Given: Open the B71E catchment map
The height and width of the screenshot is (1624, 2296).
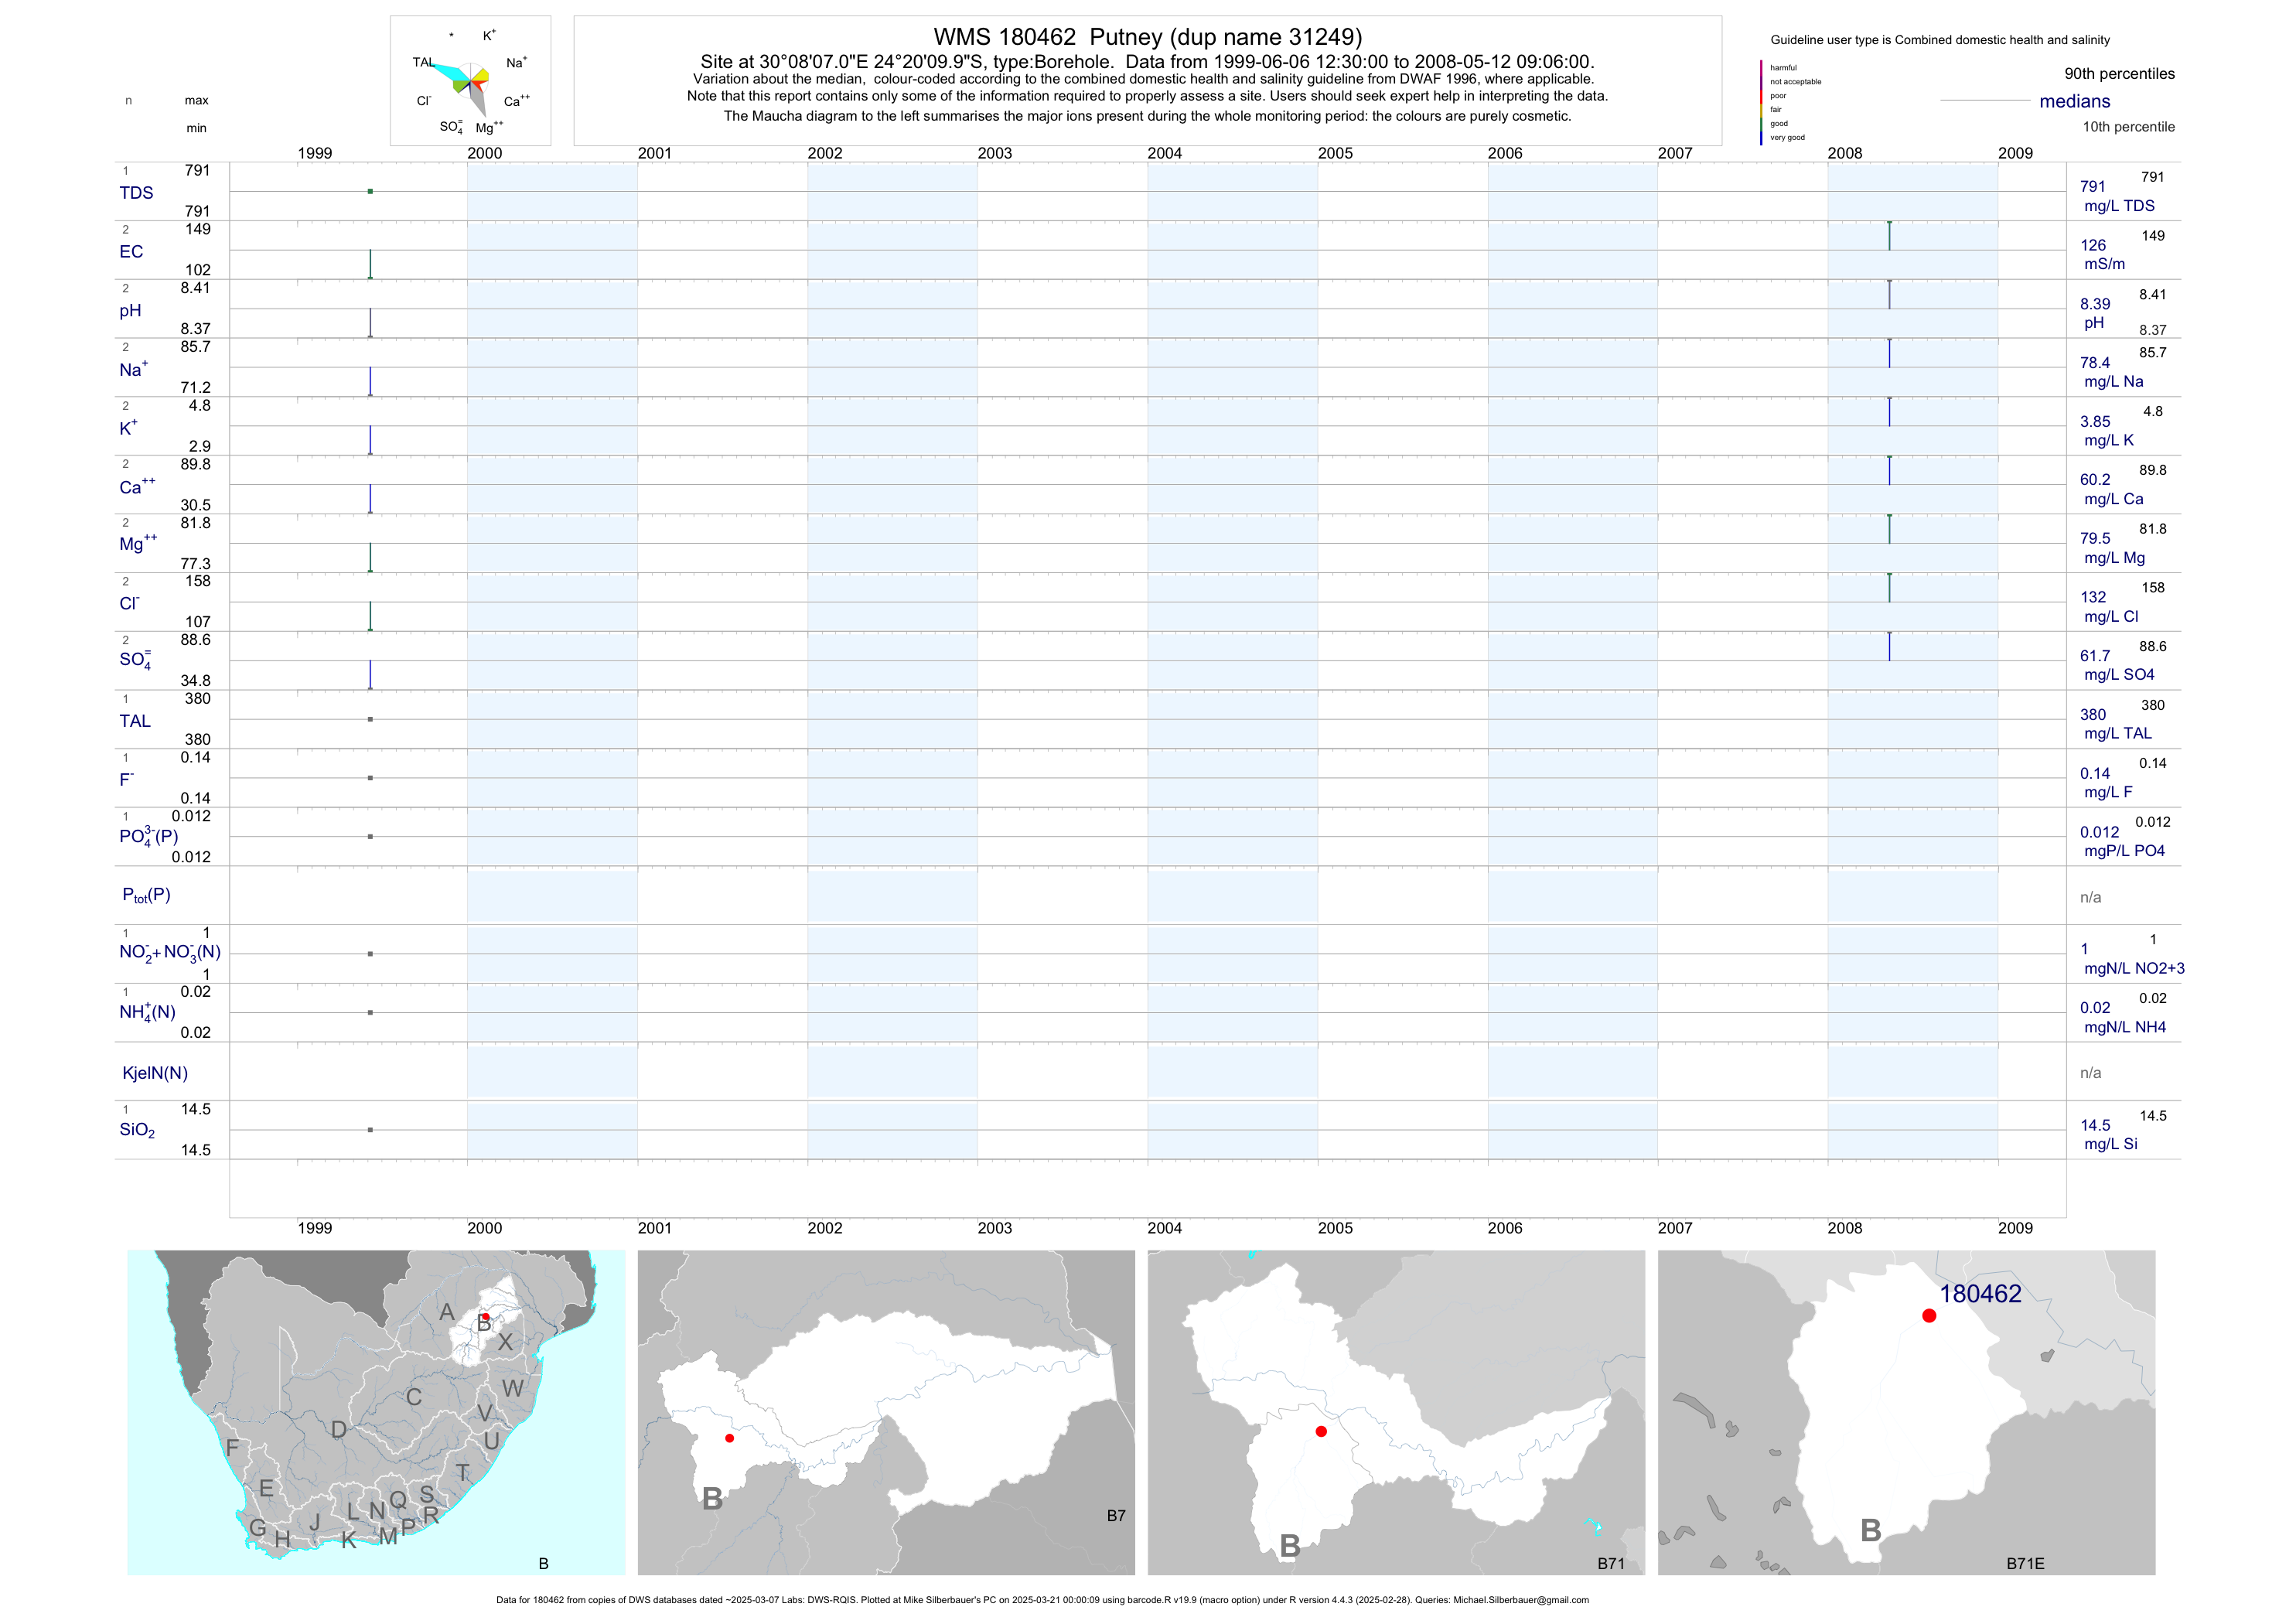Looking at the screenshot, I should [1906, 1412].
